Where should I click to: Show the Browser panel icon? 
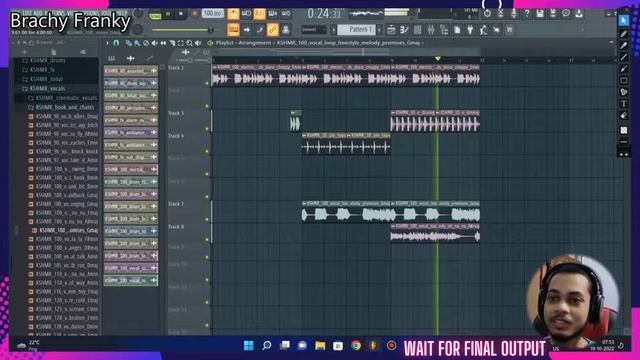(x=444, y=30)
